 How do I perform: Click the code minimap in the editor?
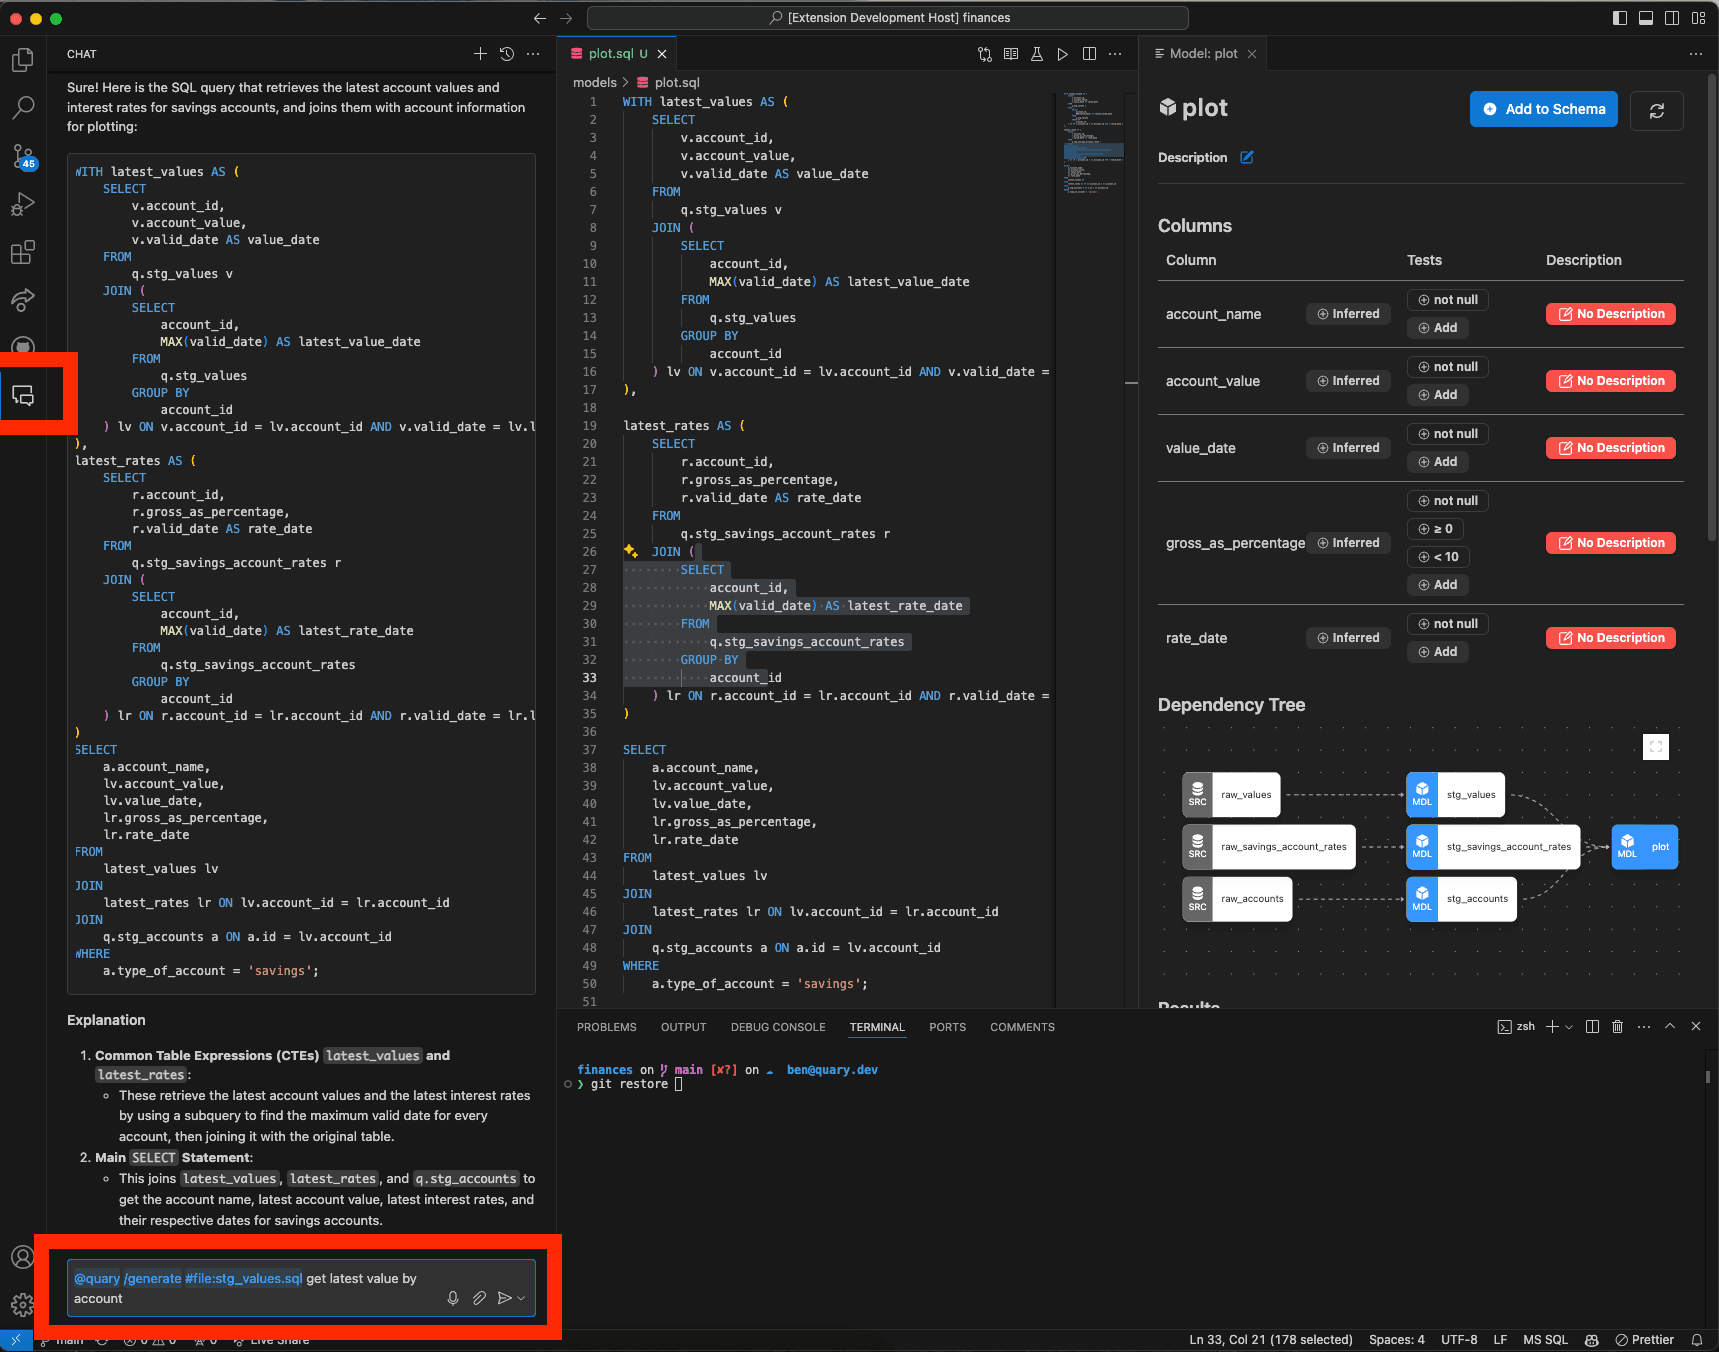(x=1092, y=142)
